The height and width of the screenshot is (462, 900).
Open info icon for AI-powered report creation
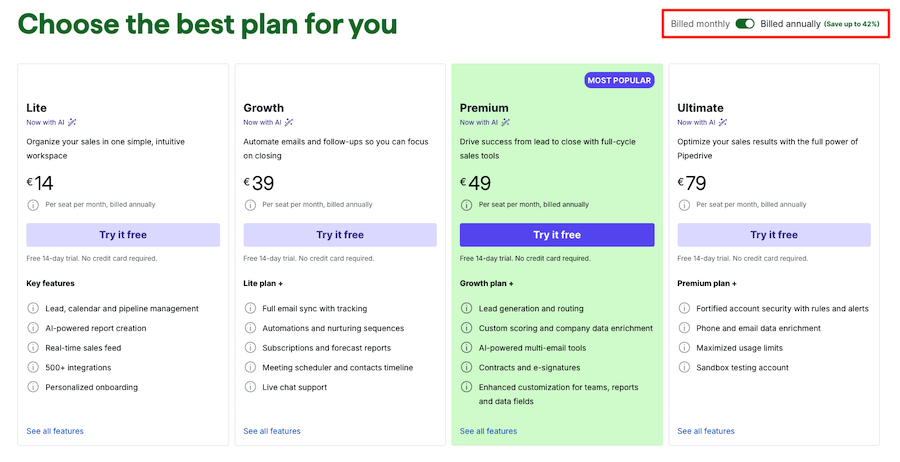[x=33, y=328]
